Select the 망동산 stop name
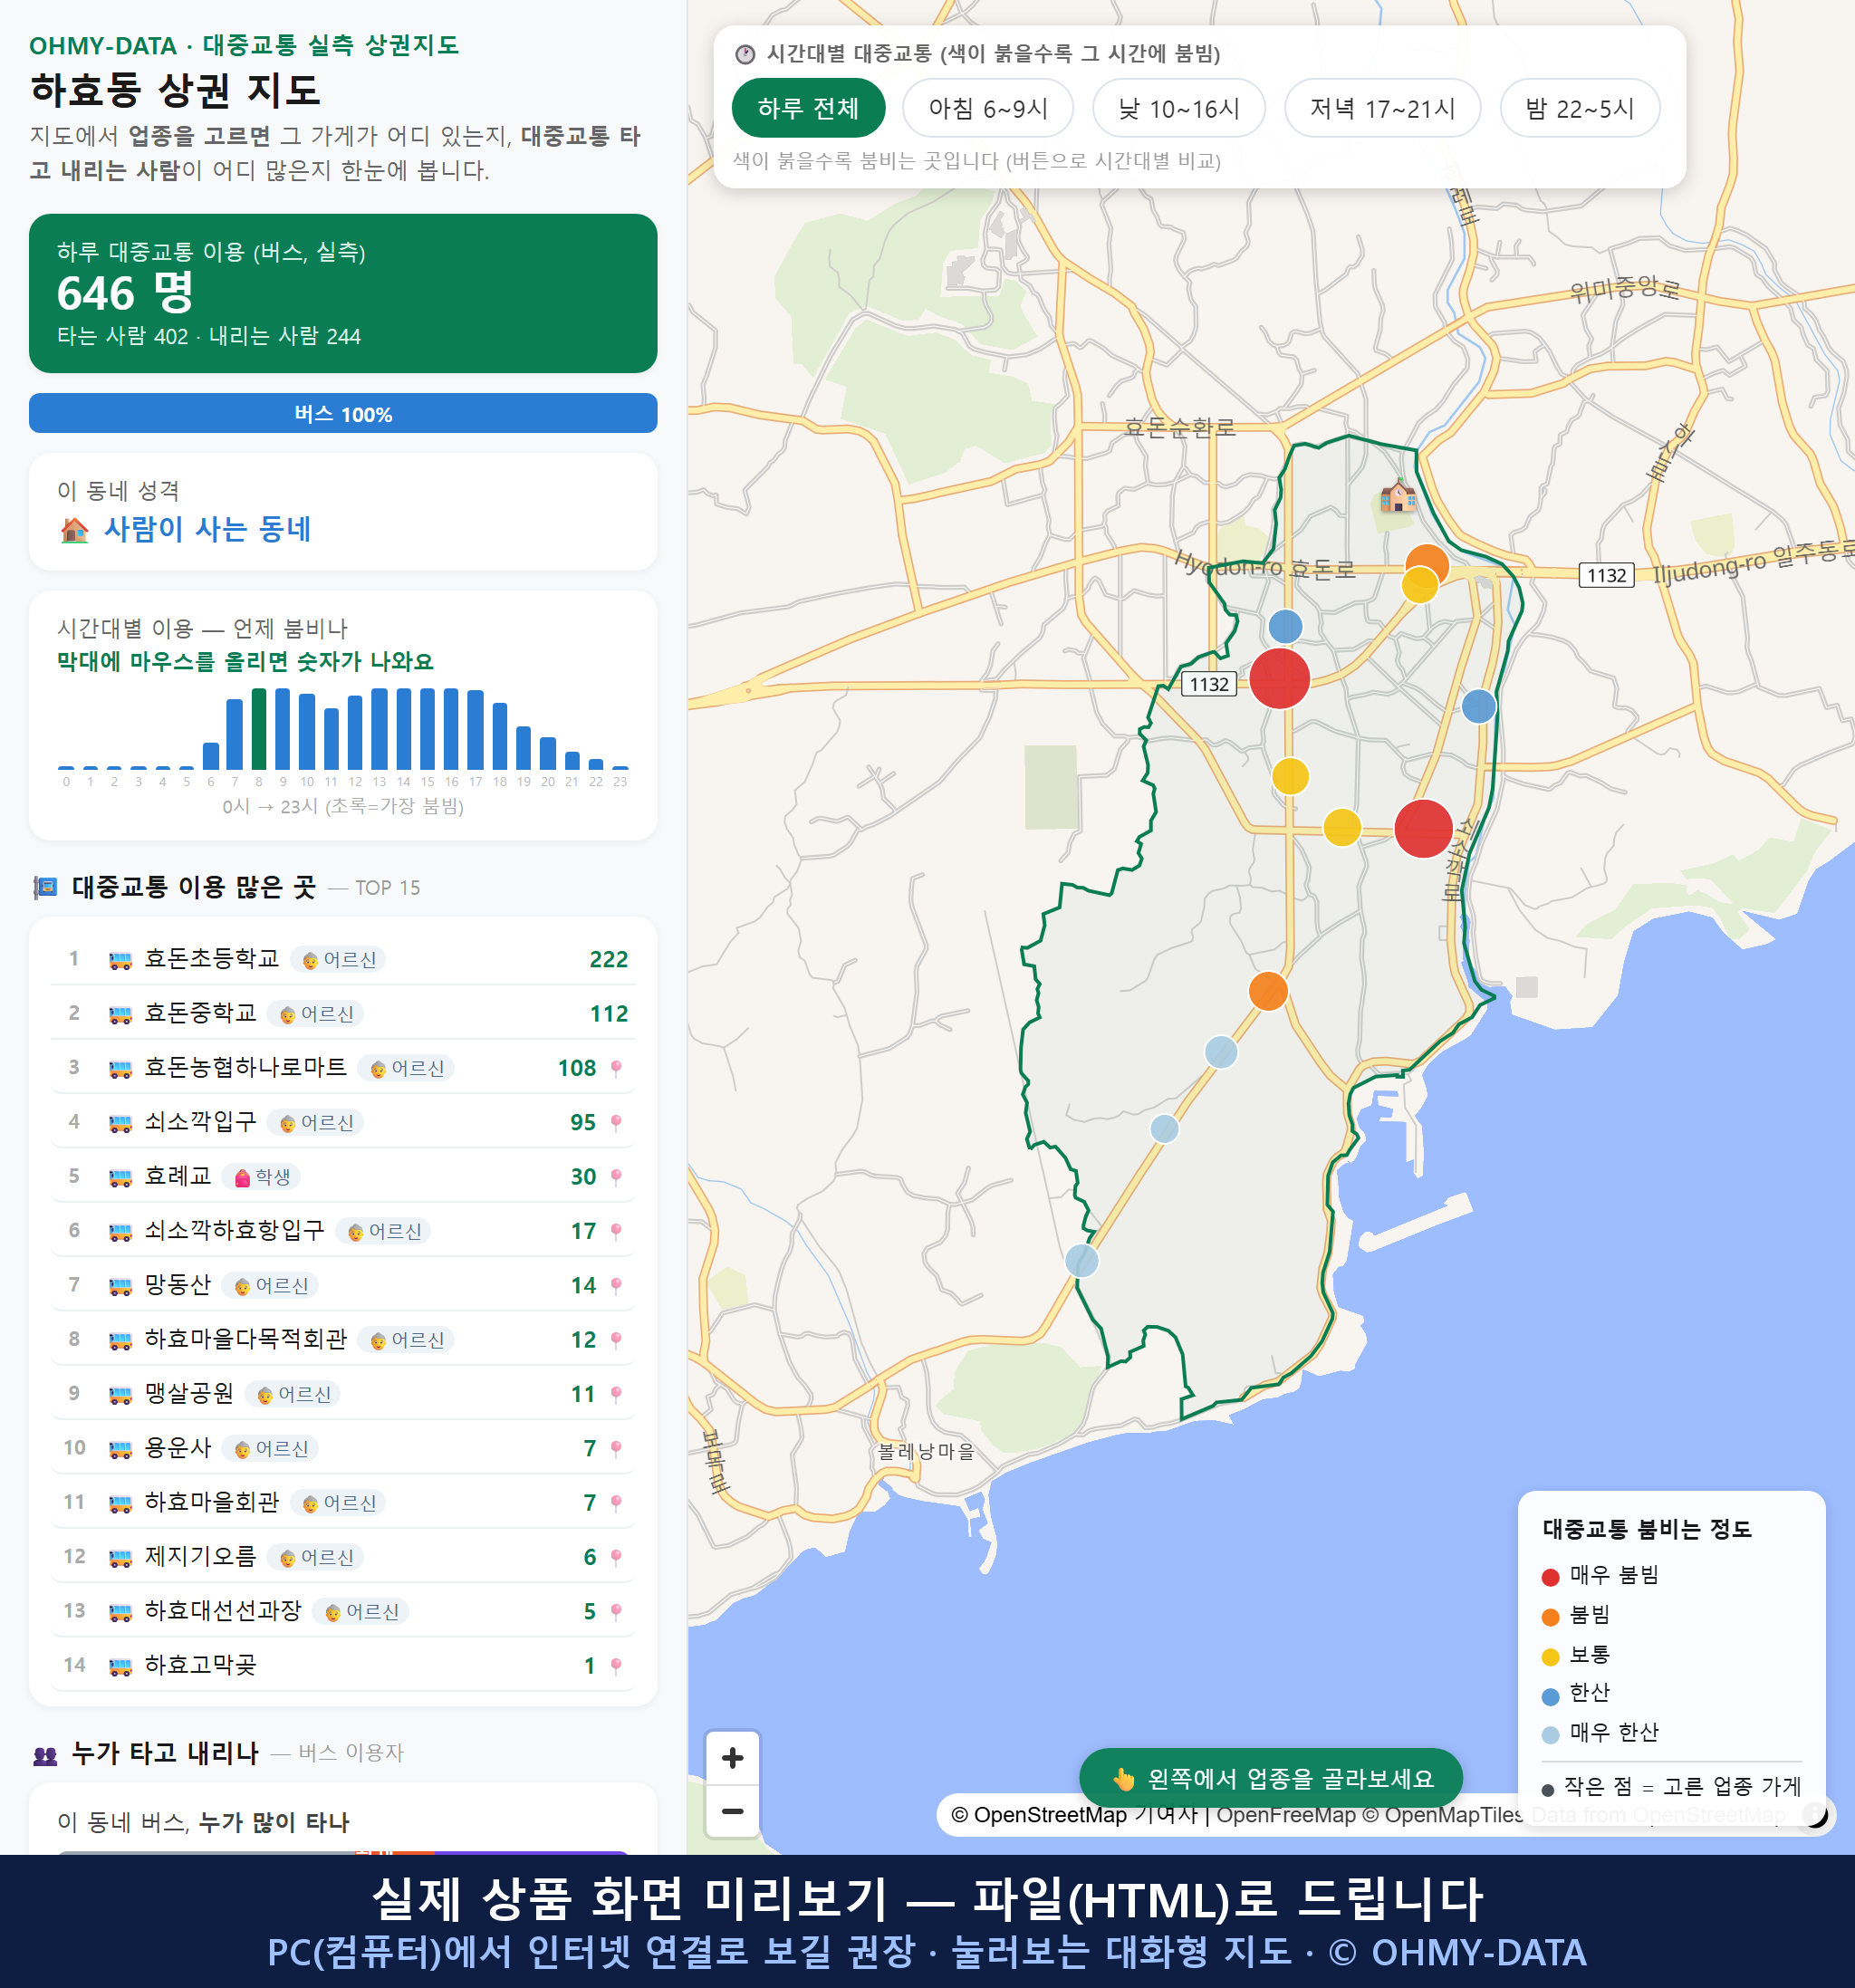 (178, 1285)
